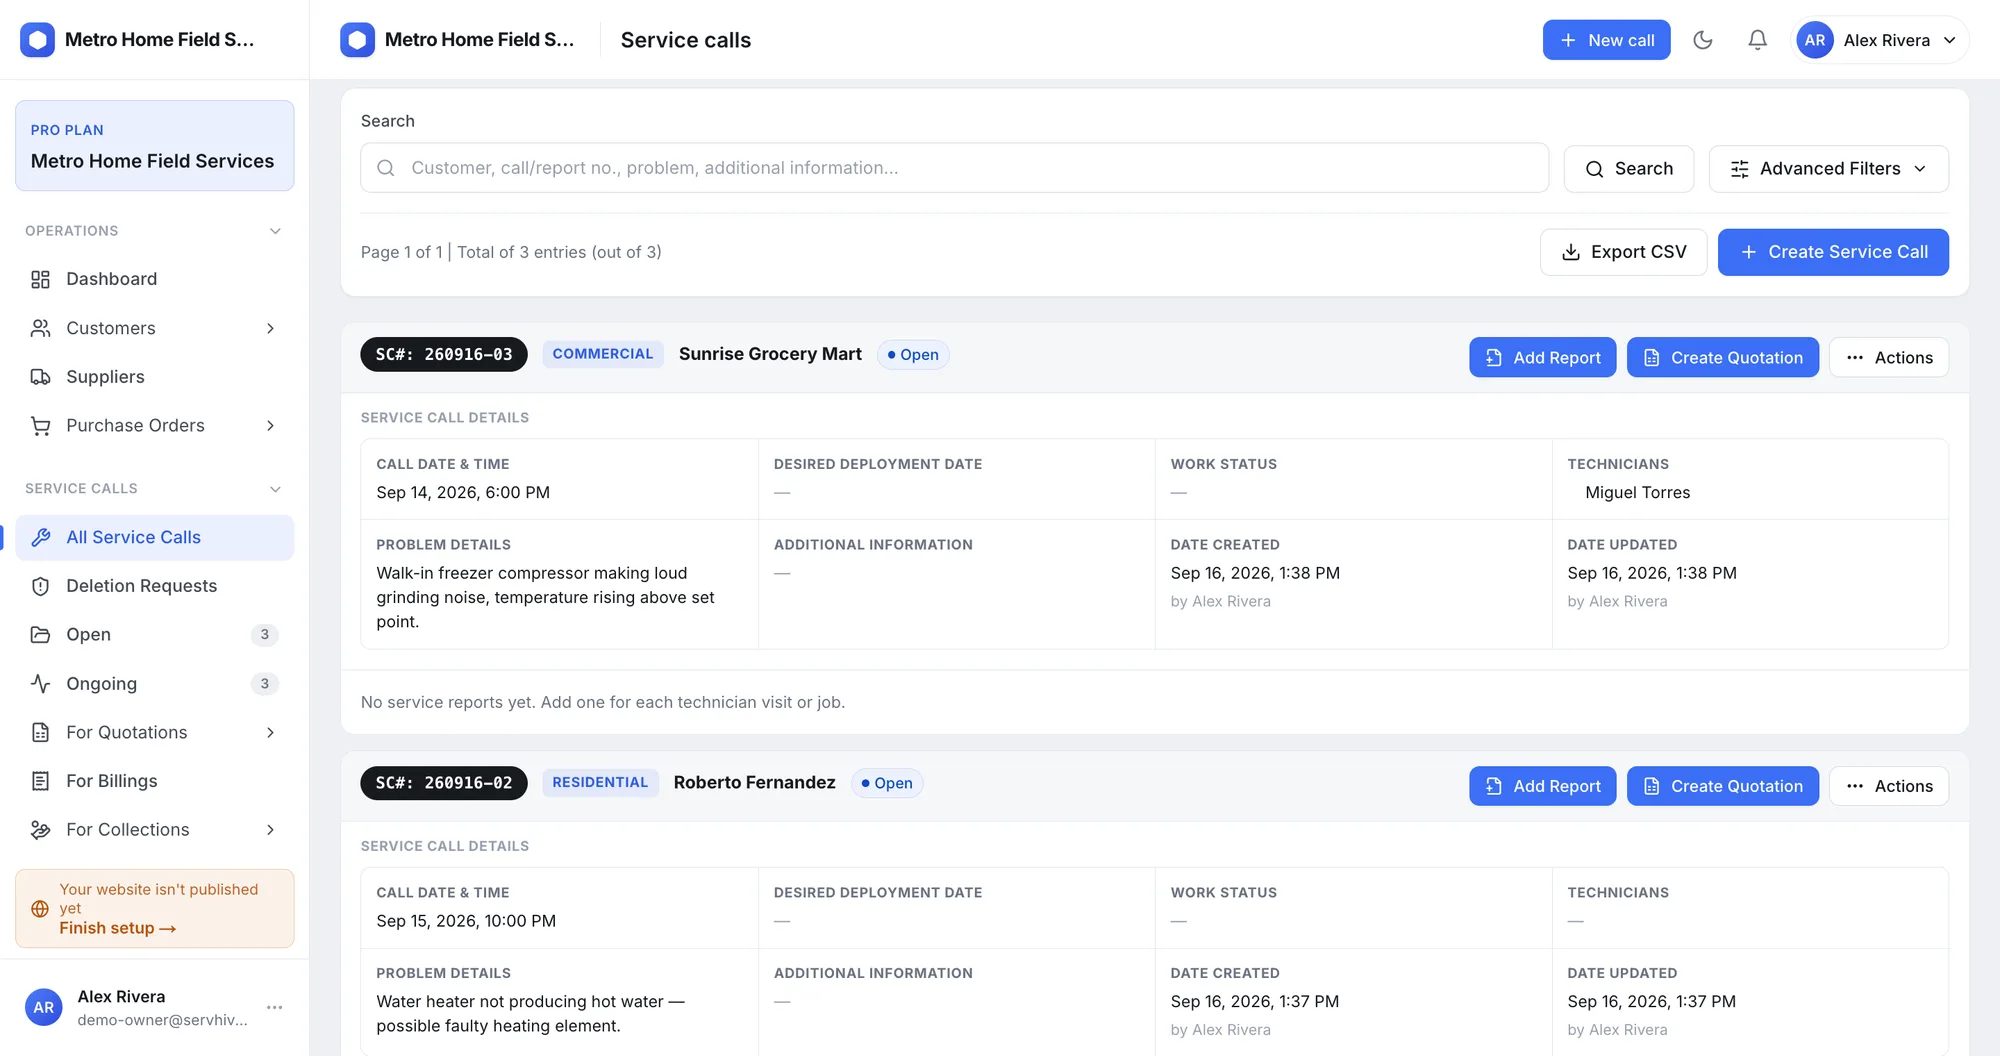Open the Ongoing calls list
The height and width of the screenshot is (1056, 2000).
(x=154, y=684)
